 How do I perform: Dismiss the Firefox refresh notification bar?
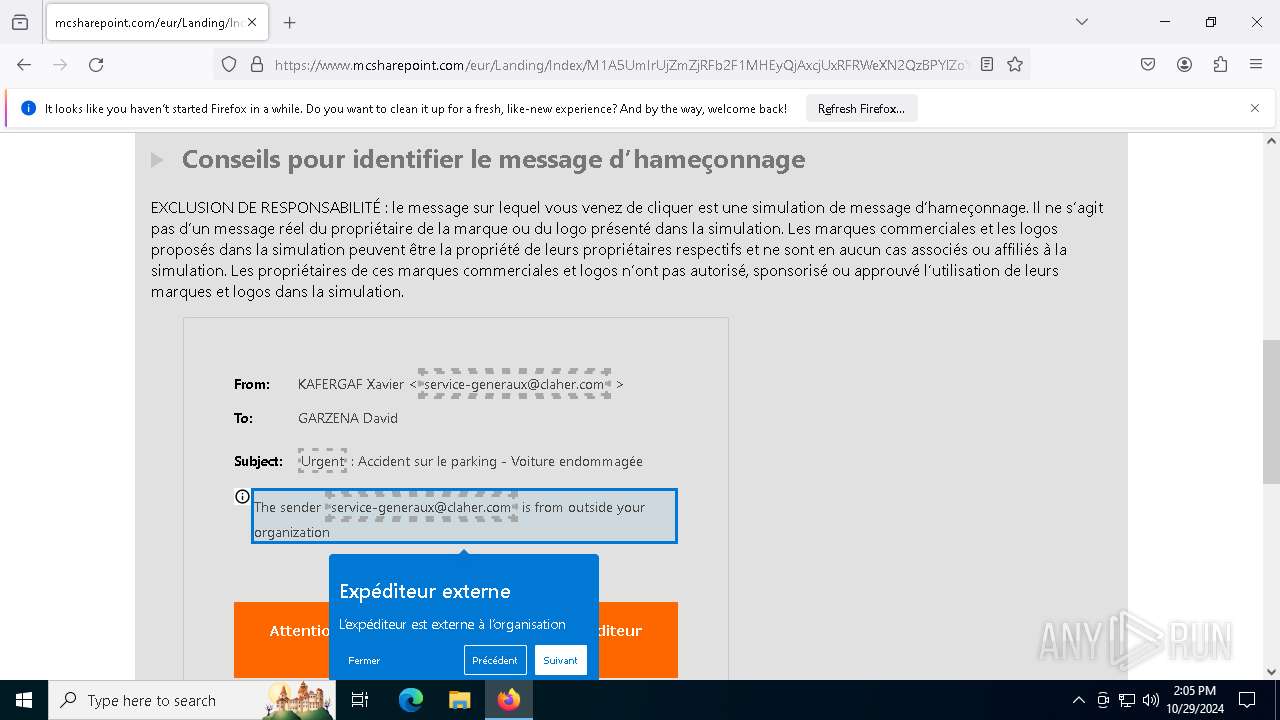coord(1255,108)
